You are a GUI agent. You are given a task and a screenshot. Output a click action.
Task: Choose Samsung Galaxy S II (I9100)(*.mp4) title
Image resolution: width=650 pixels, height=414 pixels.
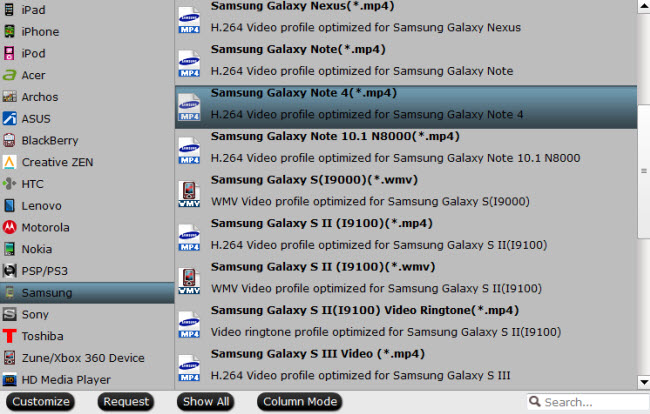click(322, 223)
